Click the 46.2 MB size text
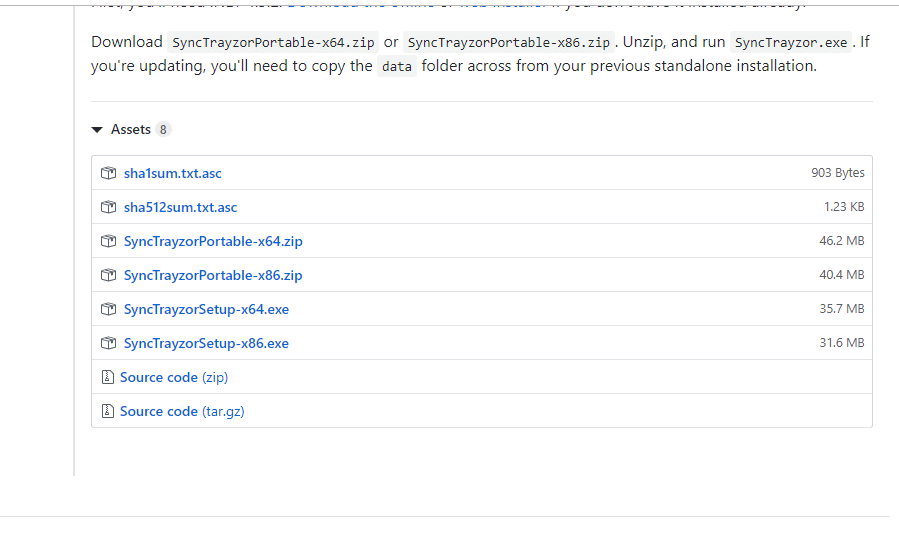899x546 pixels. coord(842,241)
